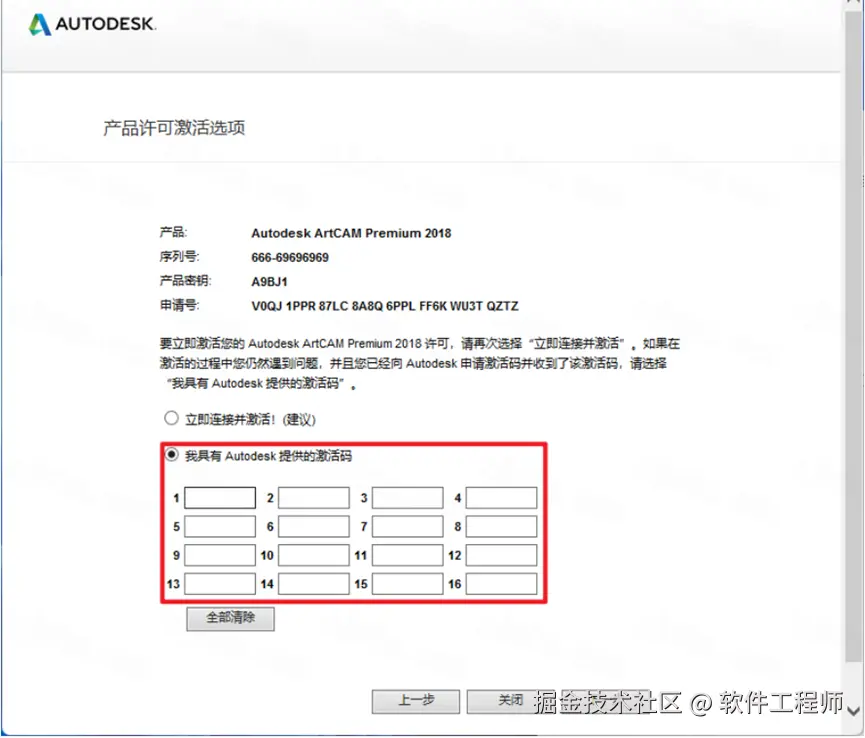The image size is (865, 738).
Task: Focus activation code field 11
Action: [x=407, y=555]
